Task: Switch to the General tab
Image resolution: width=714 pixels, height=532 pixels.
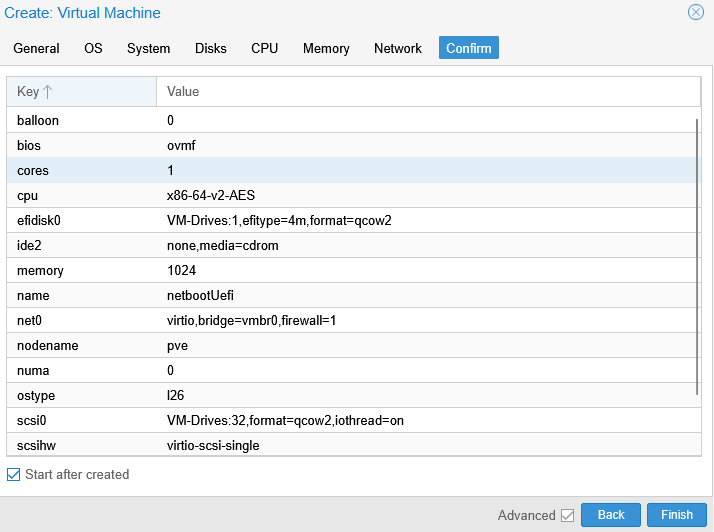Action: pos(36,48)
